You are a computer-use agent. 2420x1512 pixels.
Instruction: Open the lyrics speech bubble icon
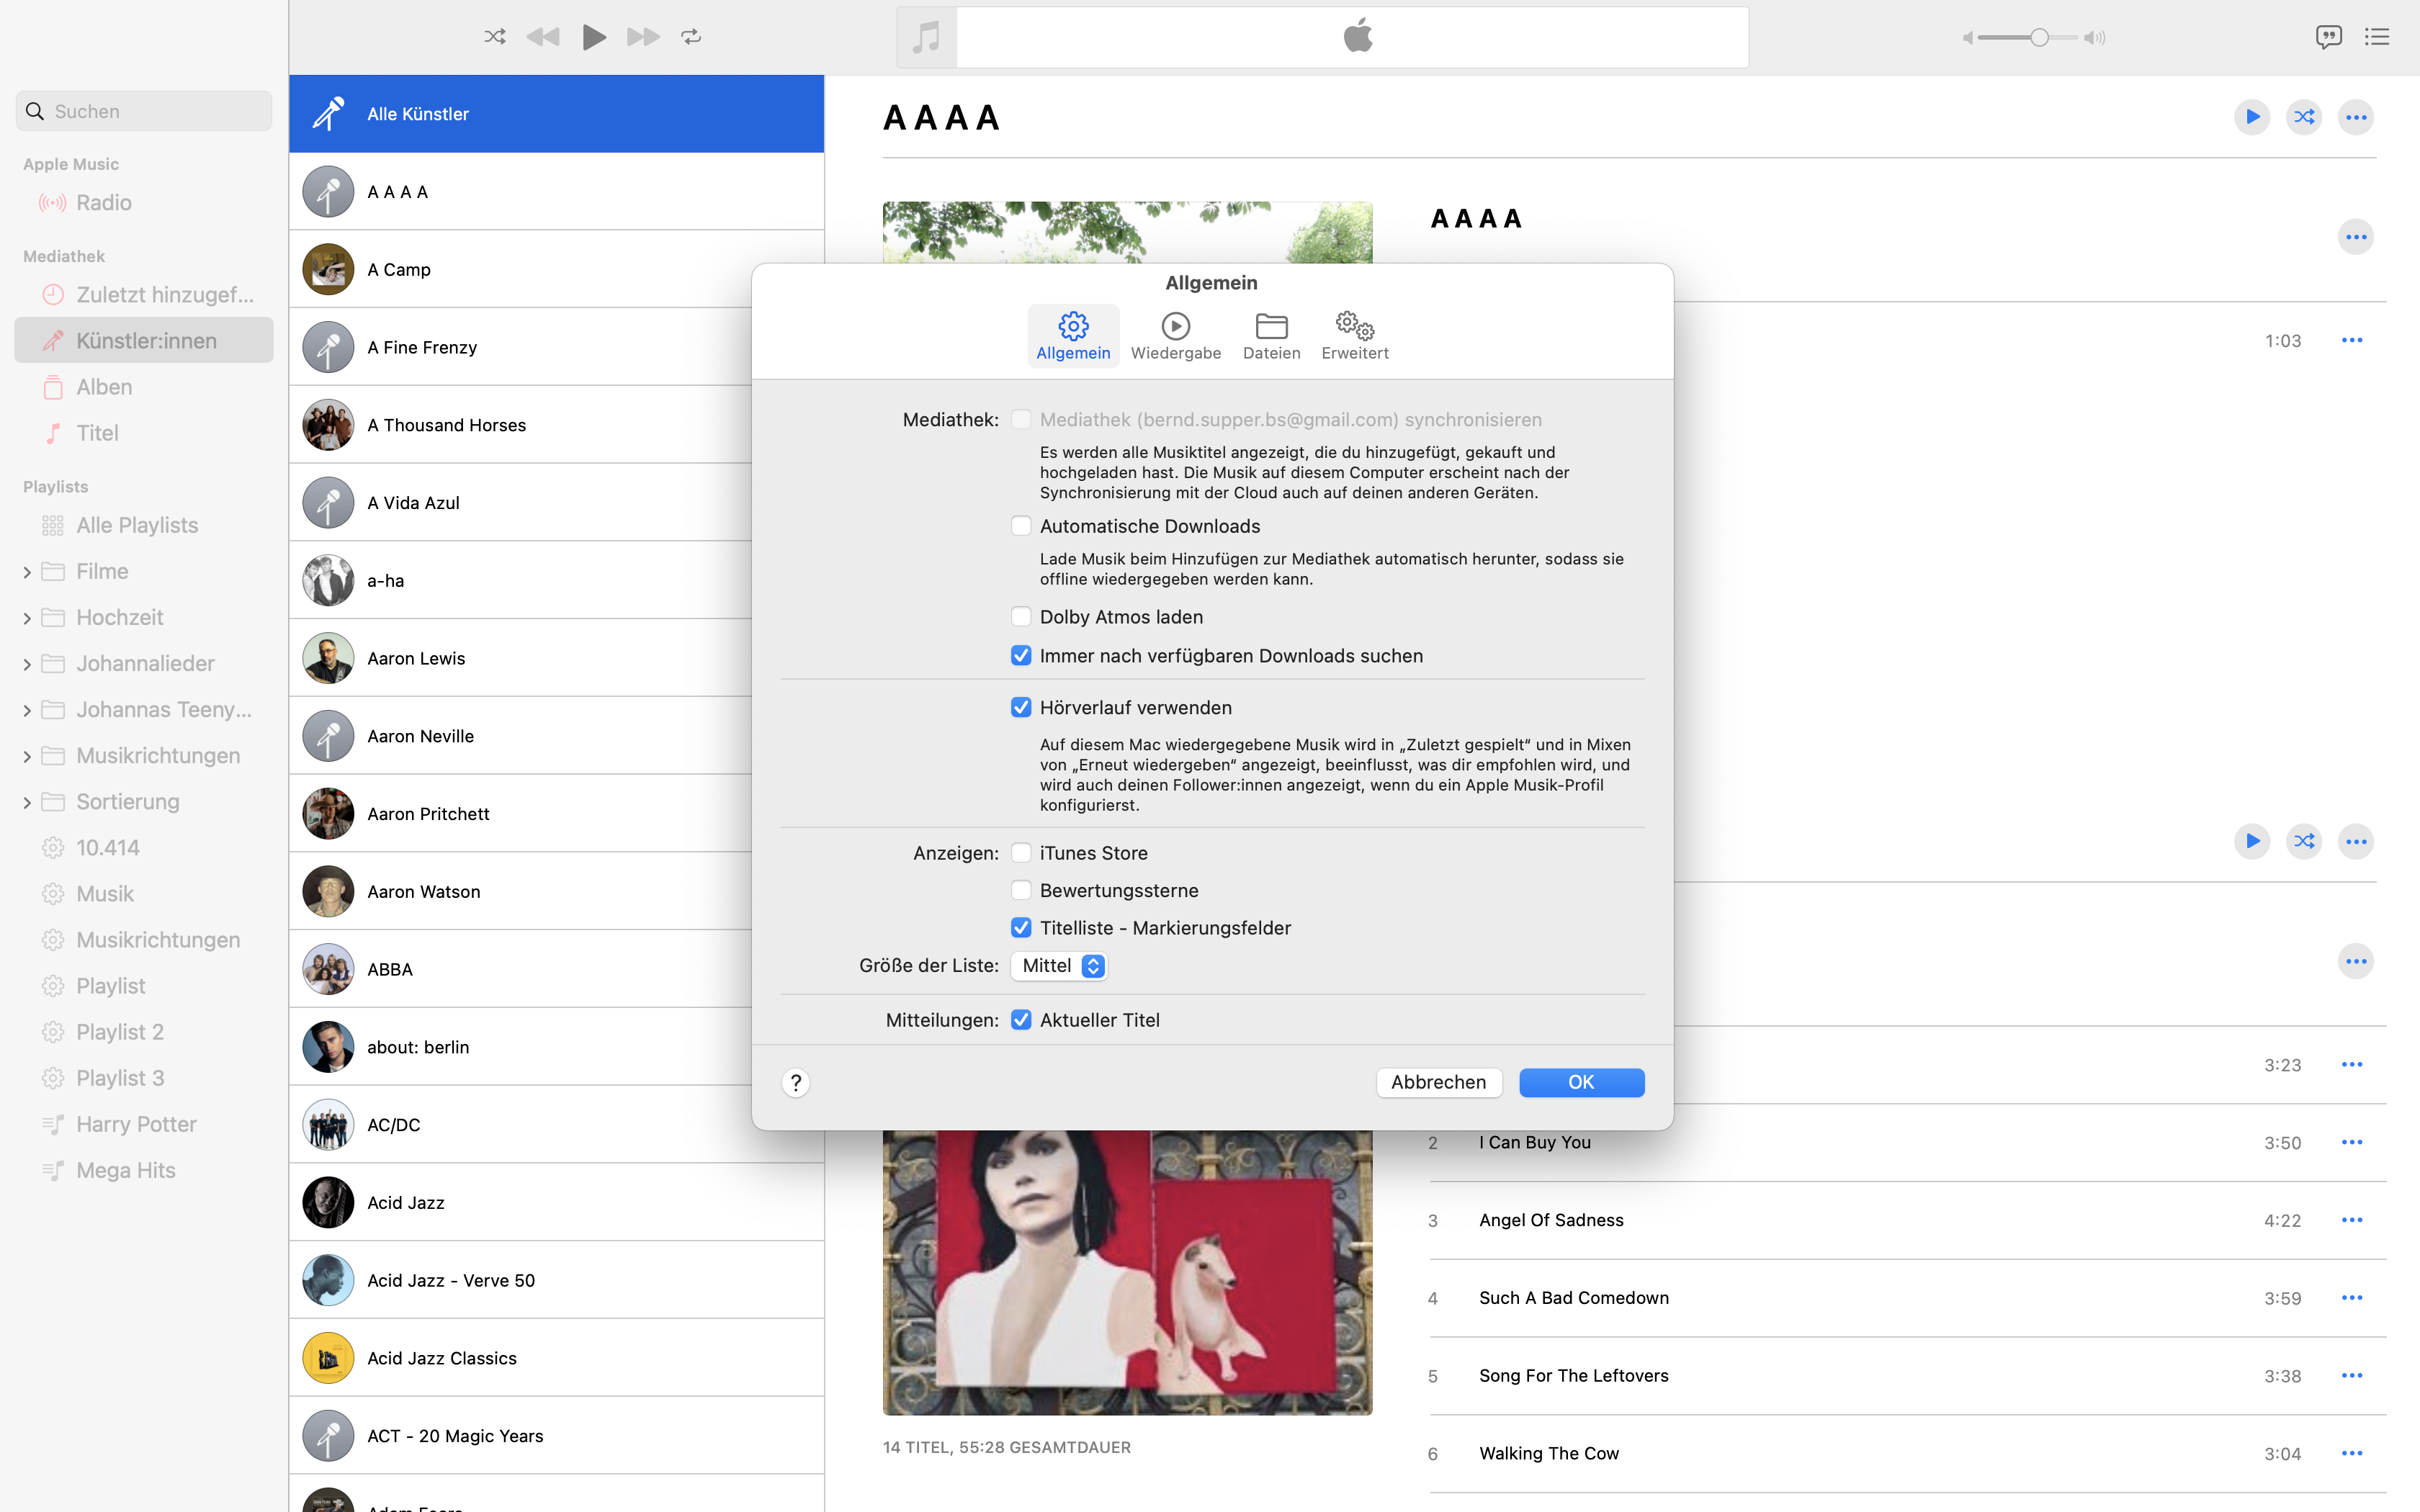click(2328, 37)
